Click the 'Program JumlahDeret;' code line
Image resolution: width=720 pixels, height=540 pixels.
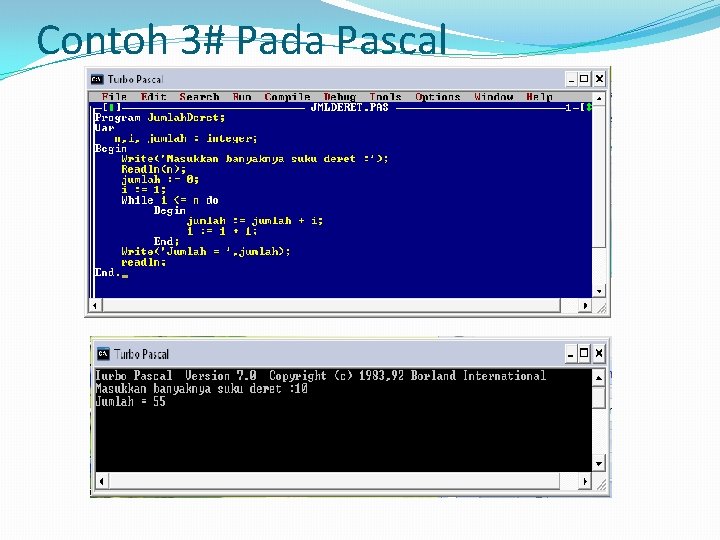pyautogui.click(x=159, y=118)
